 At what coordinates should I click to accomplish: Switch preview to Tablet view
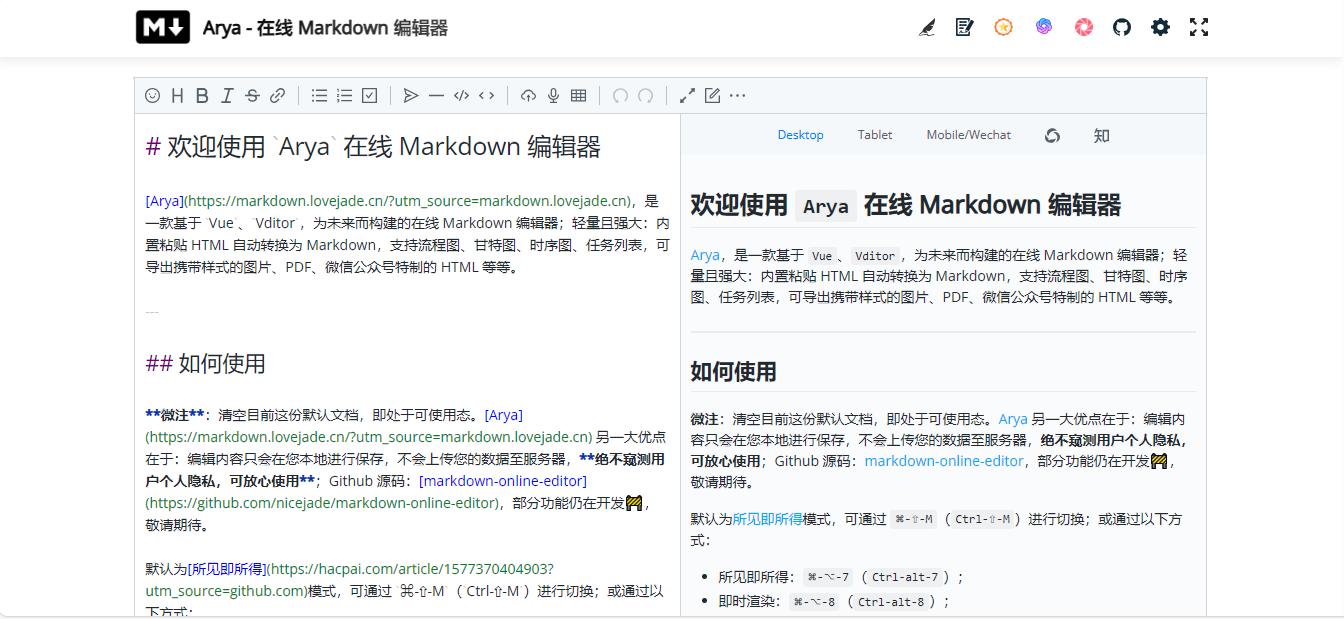pyautogui.click(x=874, y=134)
